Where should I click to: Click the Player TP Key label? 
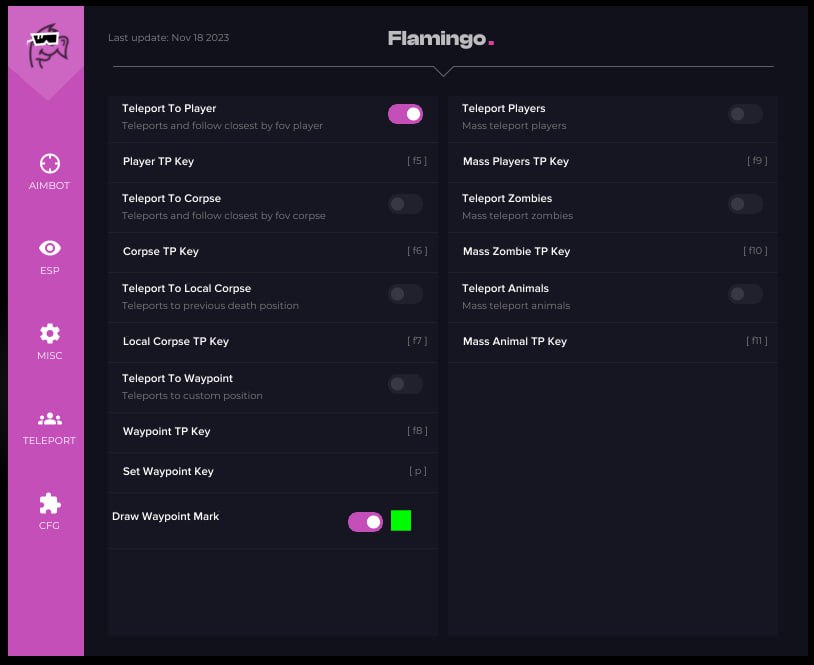click(158, 161)
